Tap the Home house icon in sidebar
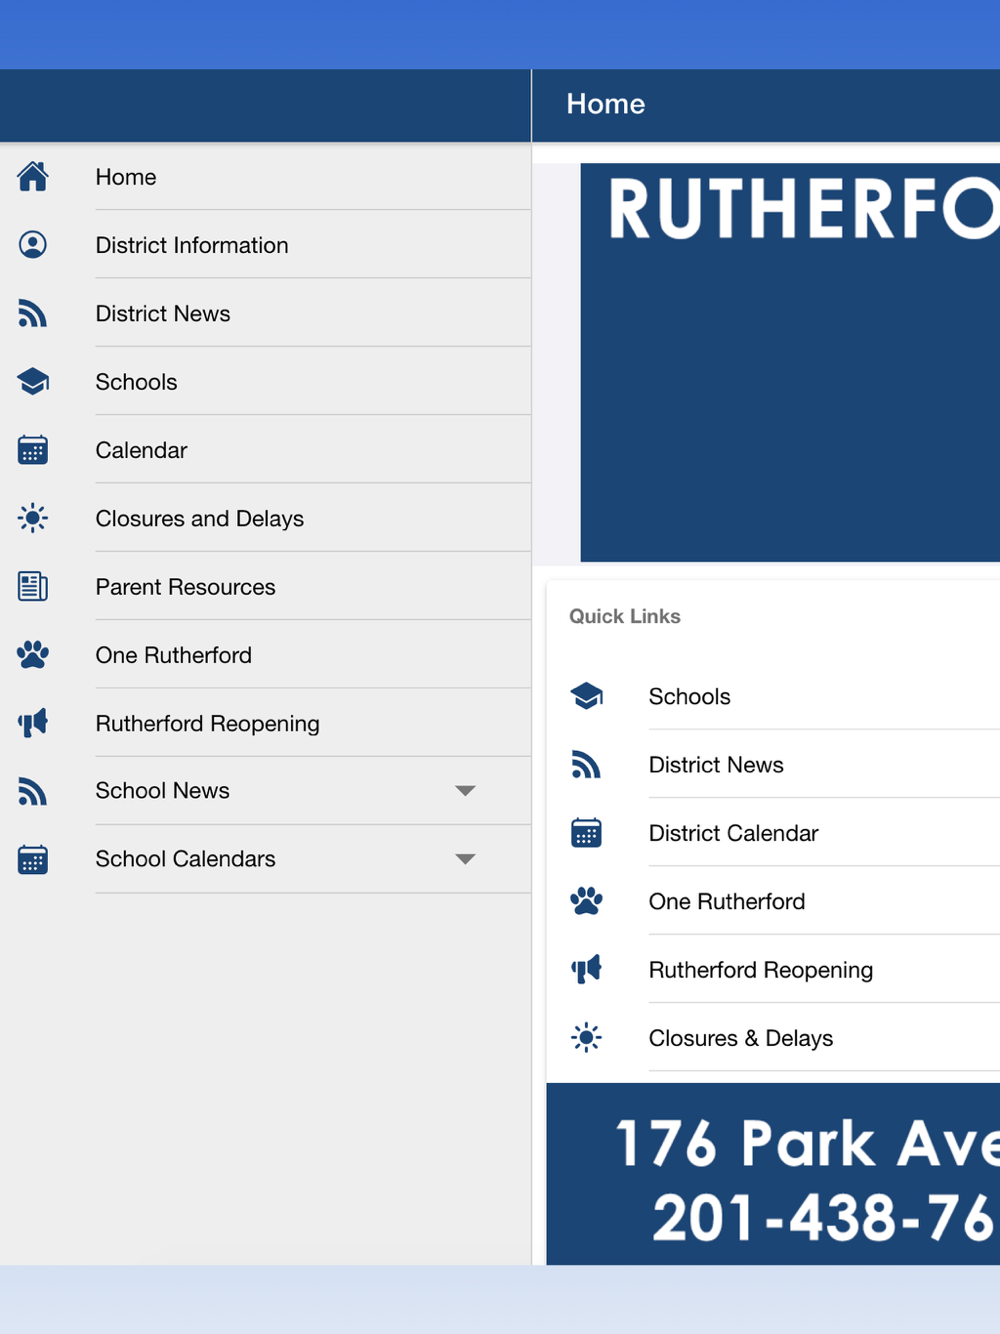 pos(33,177)
